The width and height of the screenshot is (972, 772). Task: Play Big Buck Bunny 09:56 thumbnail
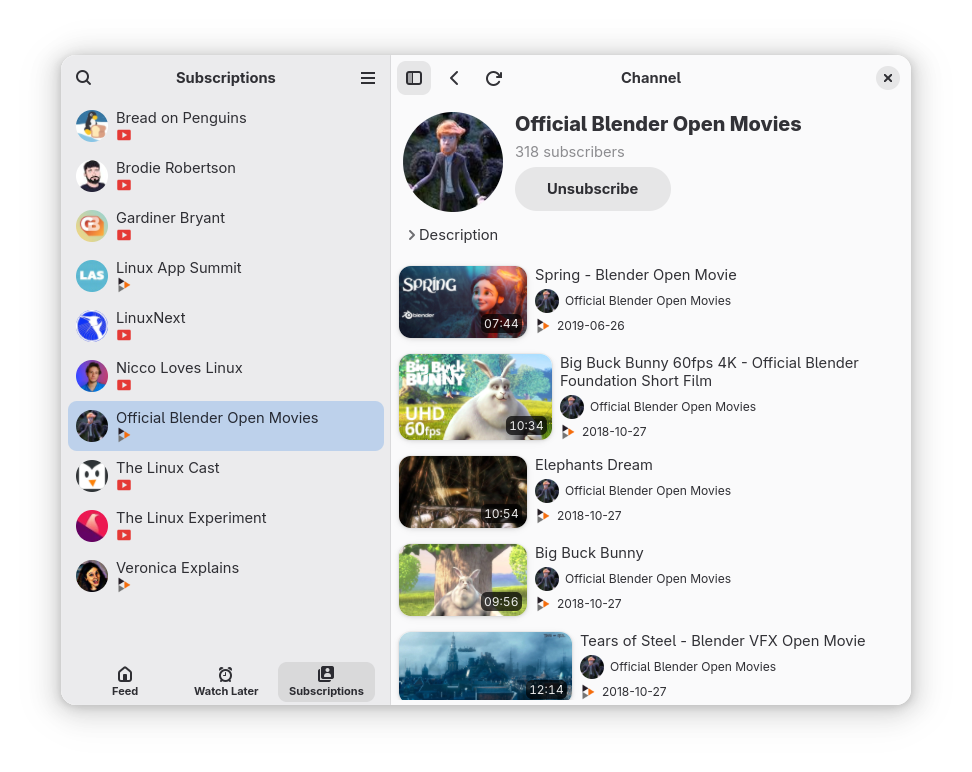[462, 580]
